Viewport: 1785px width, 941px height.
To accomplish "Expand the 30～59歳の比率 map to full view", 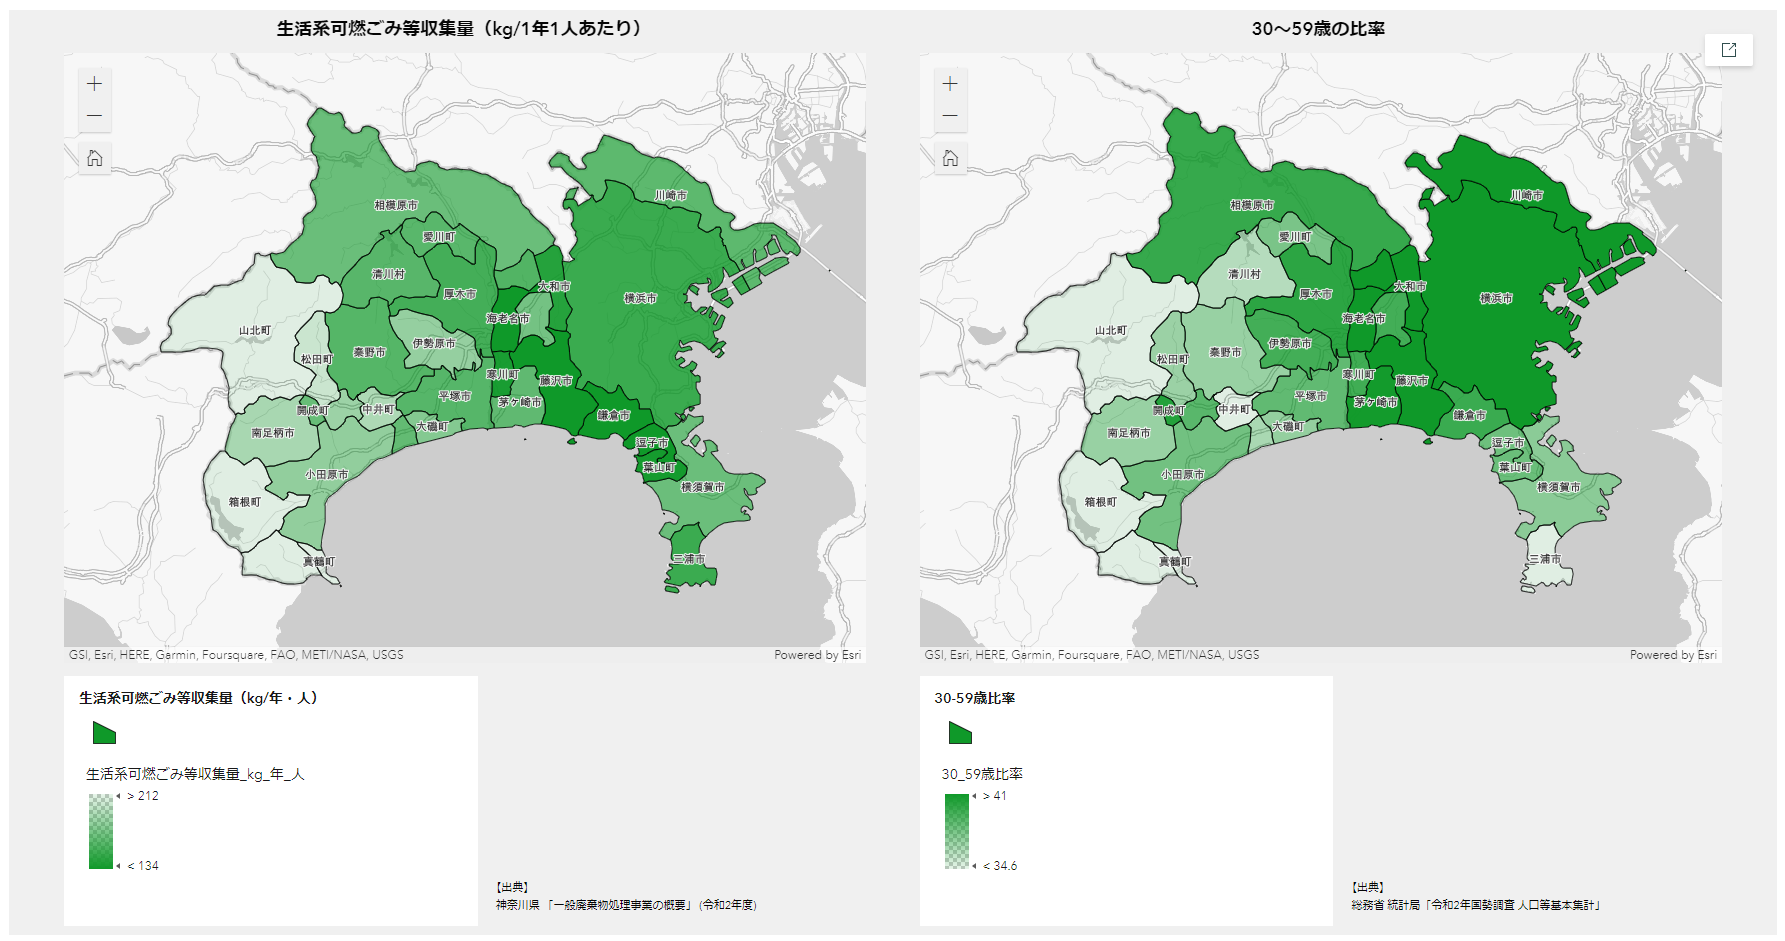I will [x=1729, y=50].
